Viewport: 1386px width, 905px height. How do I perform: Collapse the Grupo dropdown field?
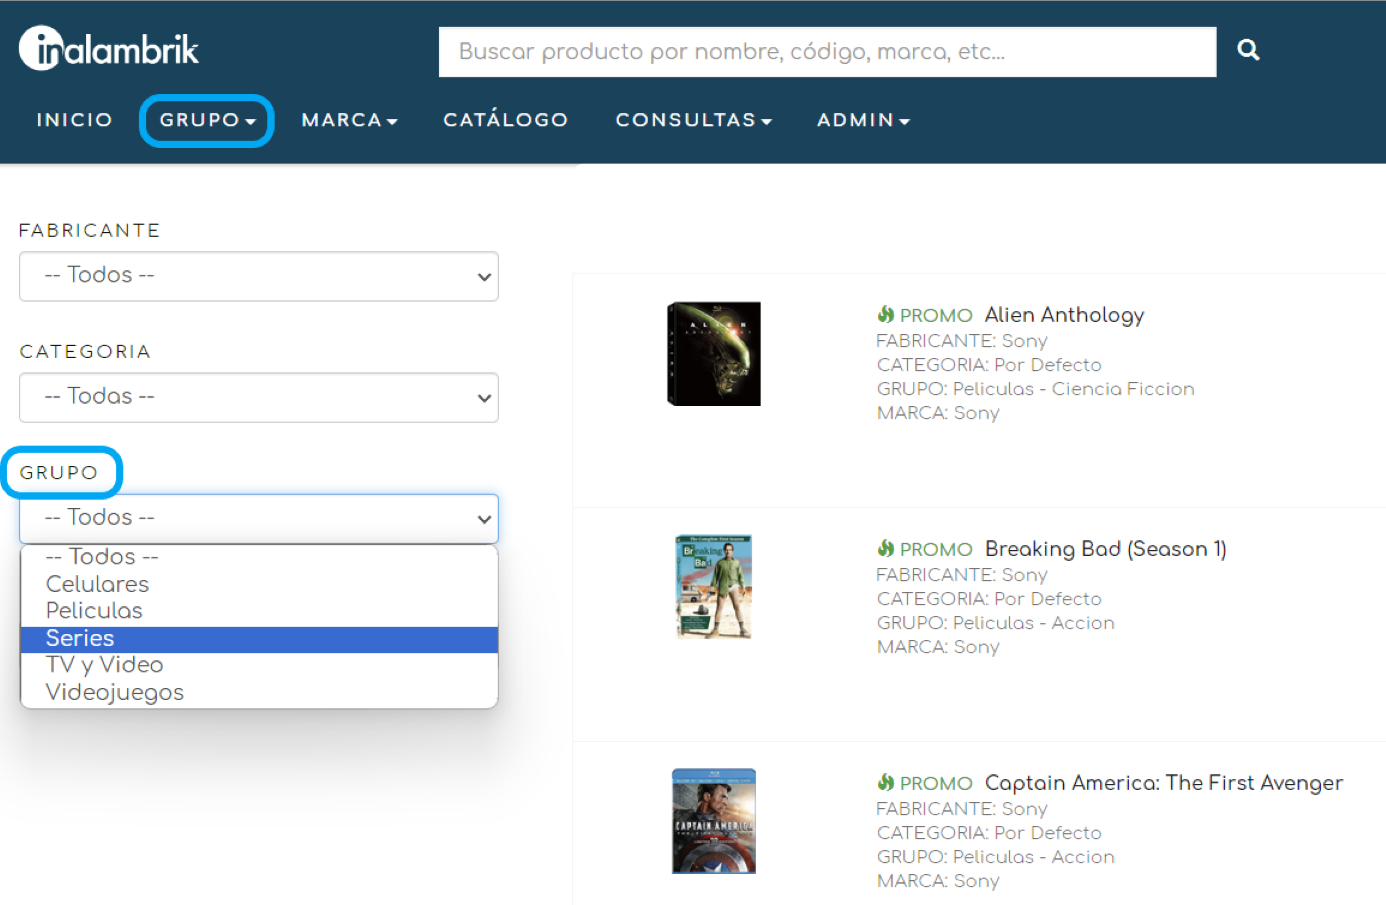point(259,518)
